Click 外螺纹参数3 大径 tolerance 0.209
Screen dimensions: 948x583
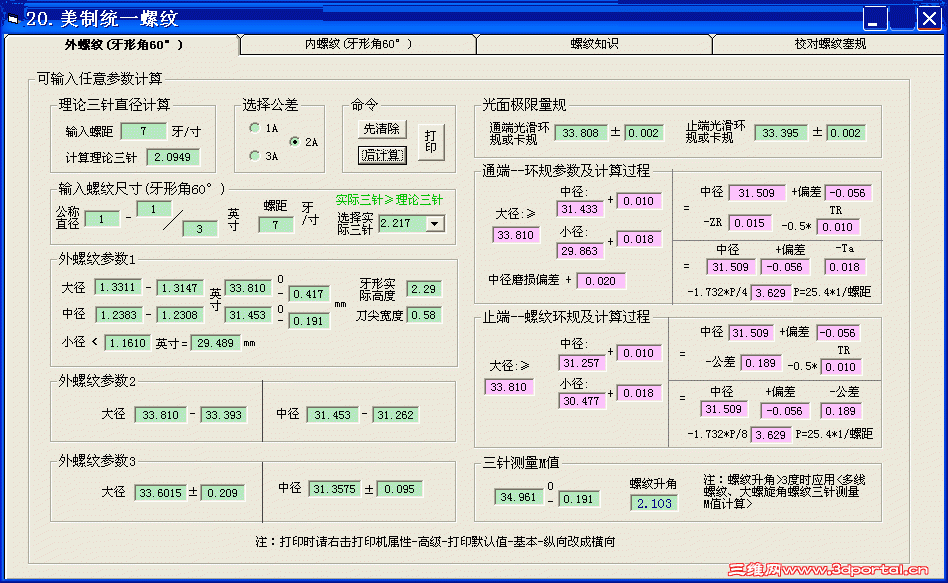222,493
